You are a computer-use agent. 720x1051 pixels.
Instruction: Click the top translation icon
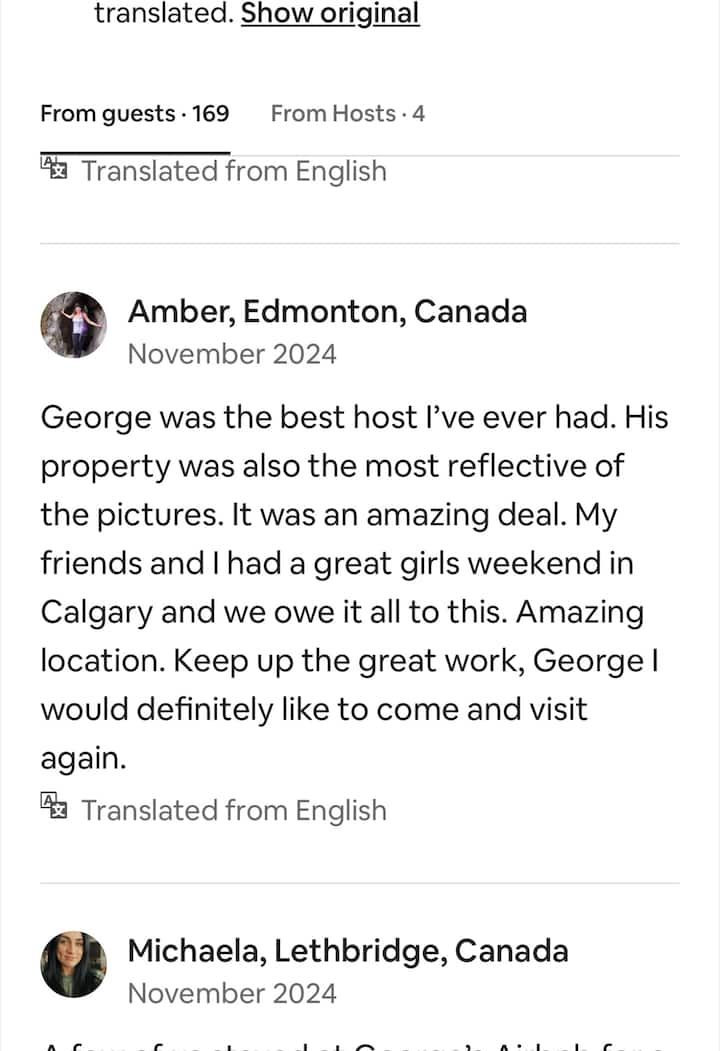pyautogui.click(x=53, y=168)
